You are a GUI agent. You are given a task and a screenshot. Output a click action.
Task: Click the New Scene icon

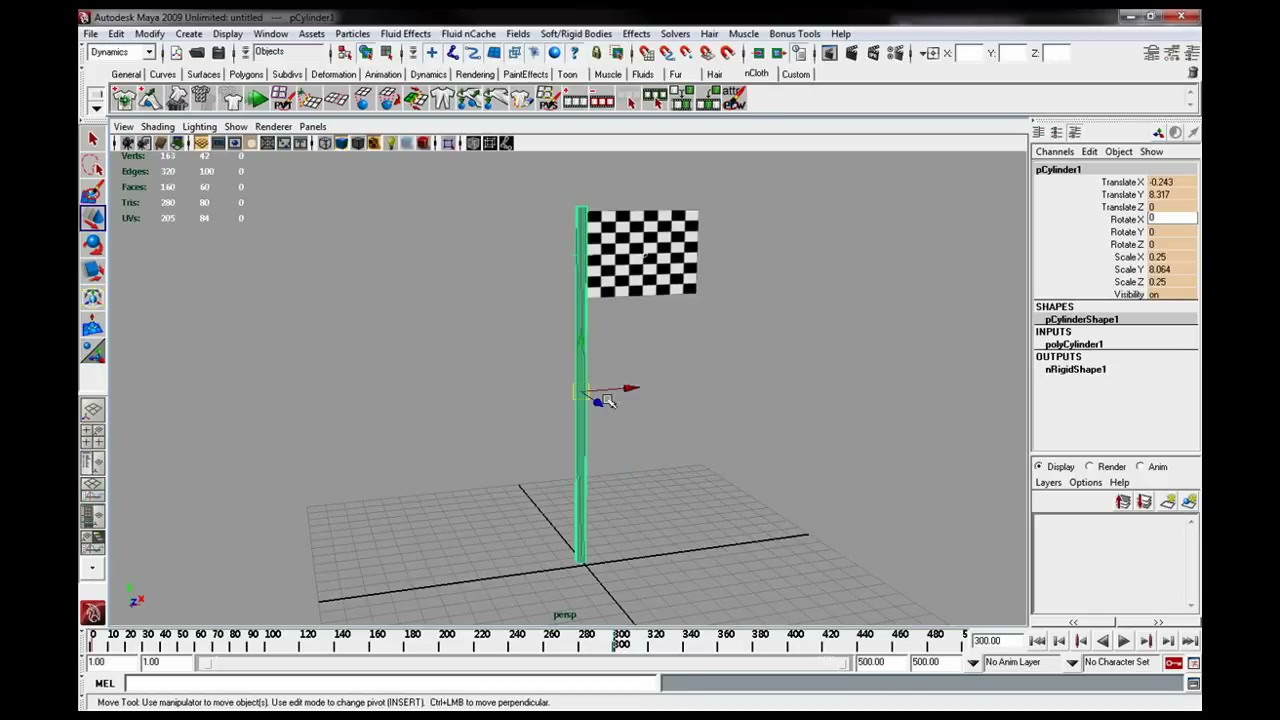176,53
